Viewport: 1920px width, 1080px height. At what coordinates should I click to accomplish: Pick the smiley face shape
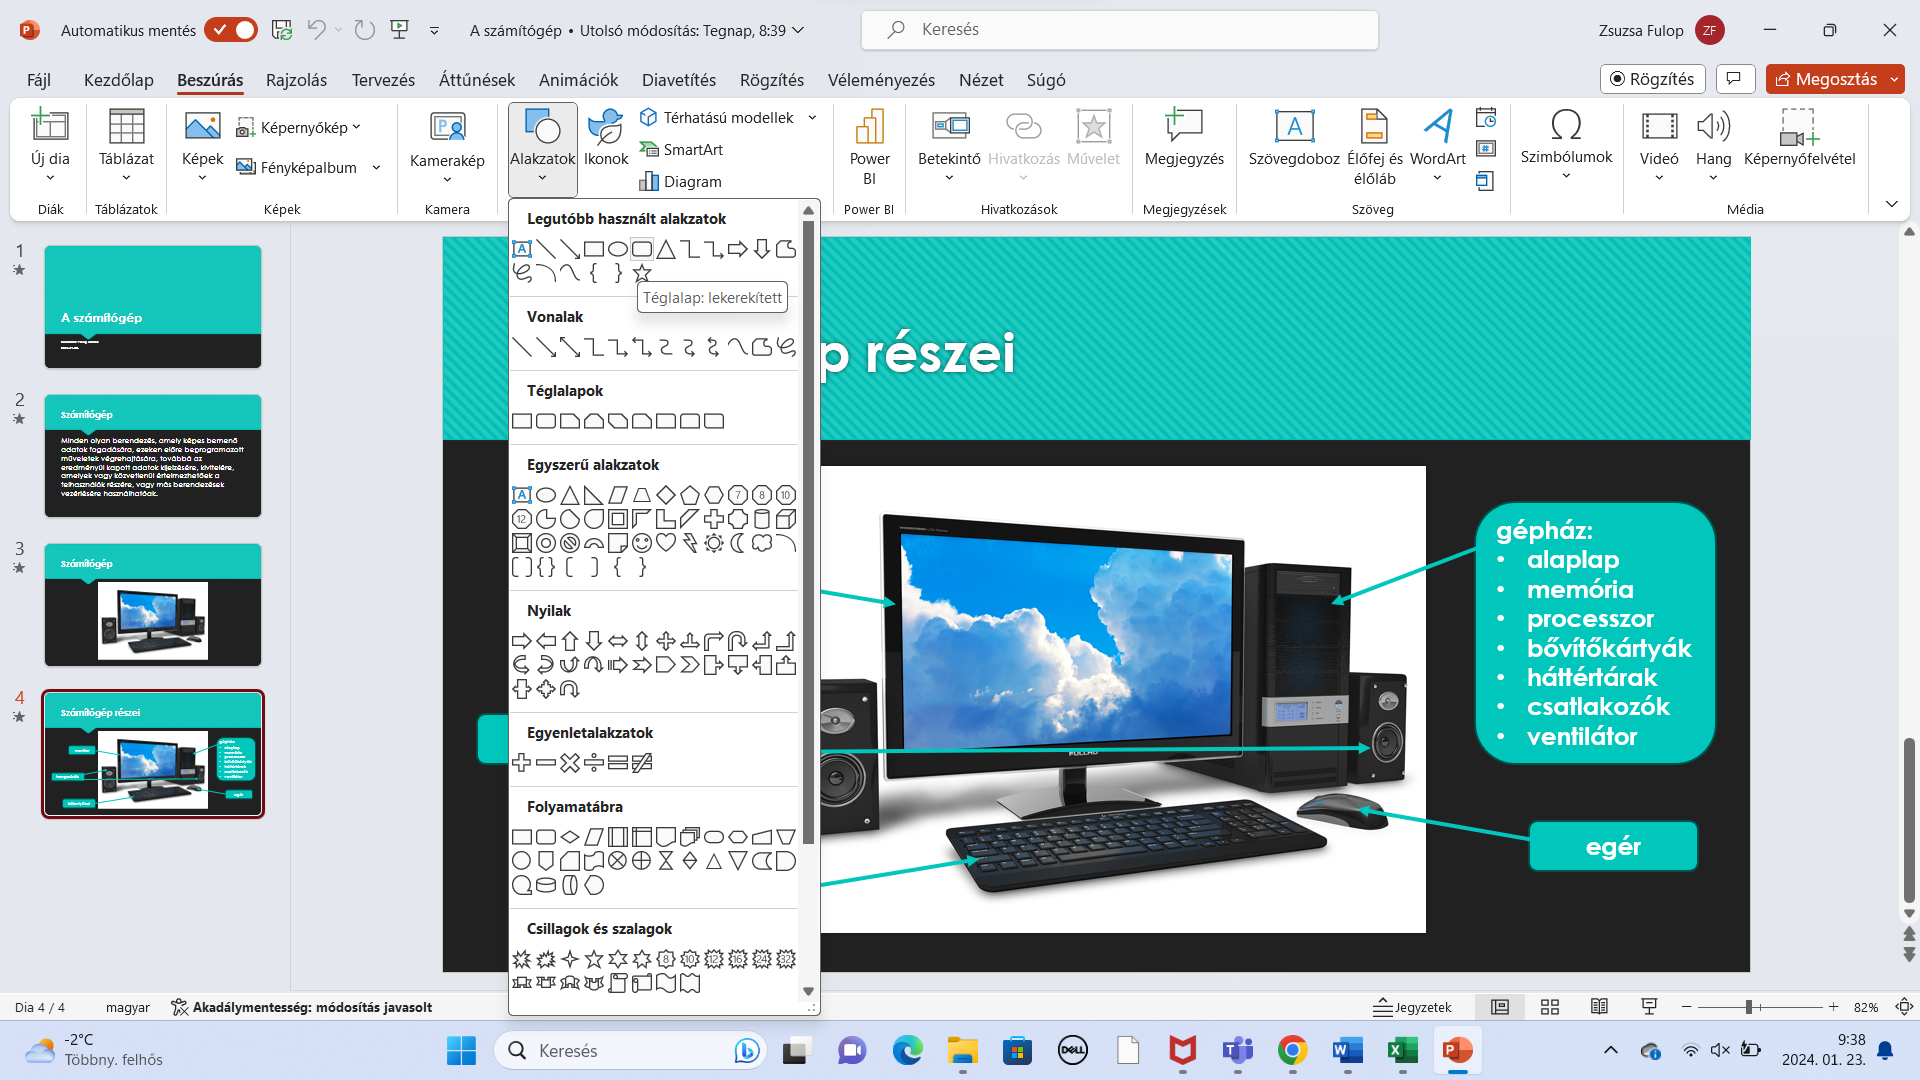coord(642,543)
